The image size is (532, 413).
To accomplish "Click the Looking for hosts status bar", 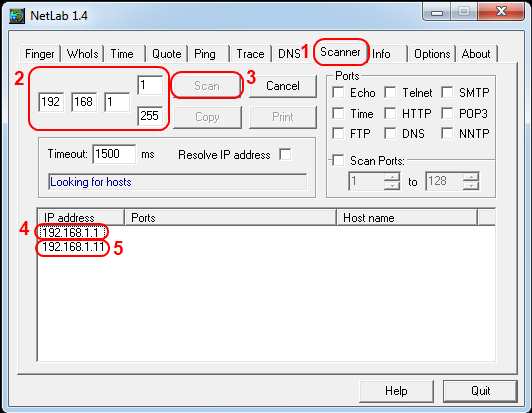I will pos(177,182).
